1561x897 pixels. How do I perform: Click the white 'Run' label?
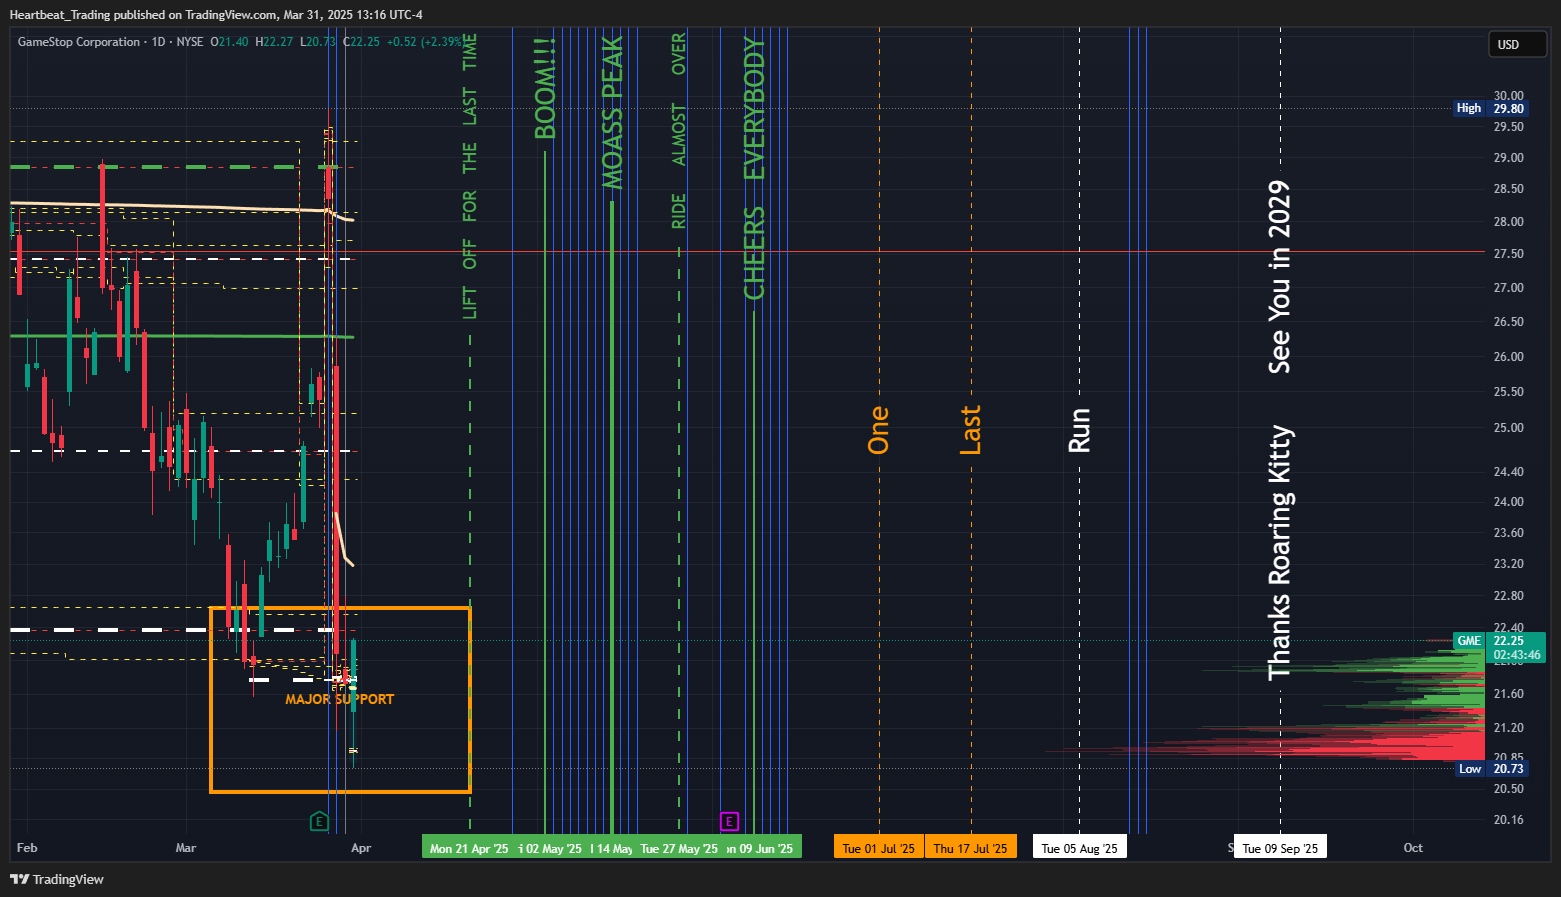[x=1079, y=430]
